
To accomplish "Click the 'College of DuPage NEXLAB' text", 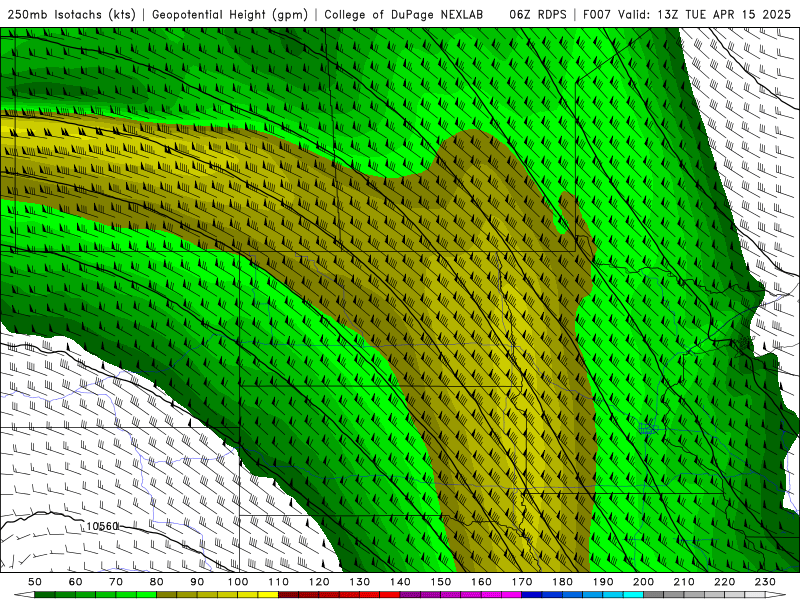I will click(x=404, y=14).
